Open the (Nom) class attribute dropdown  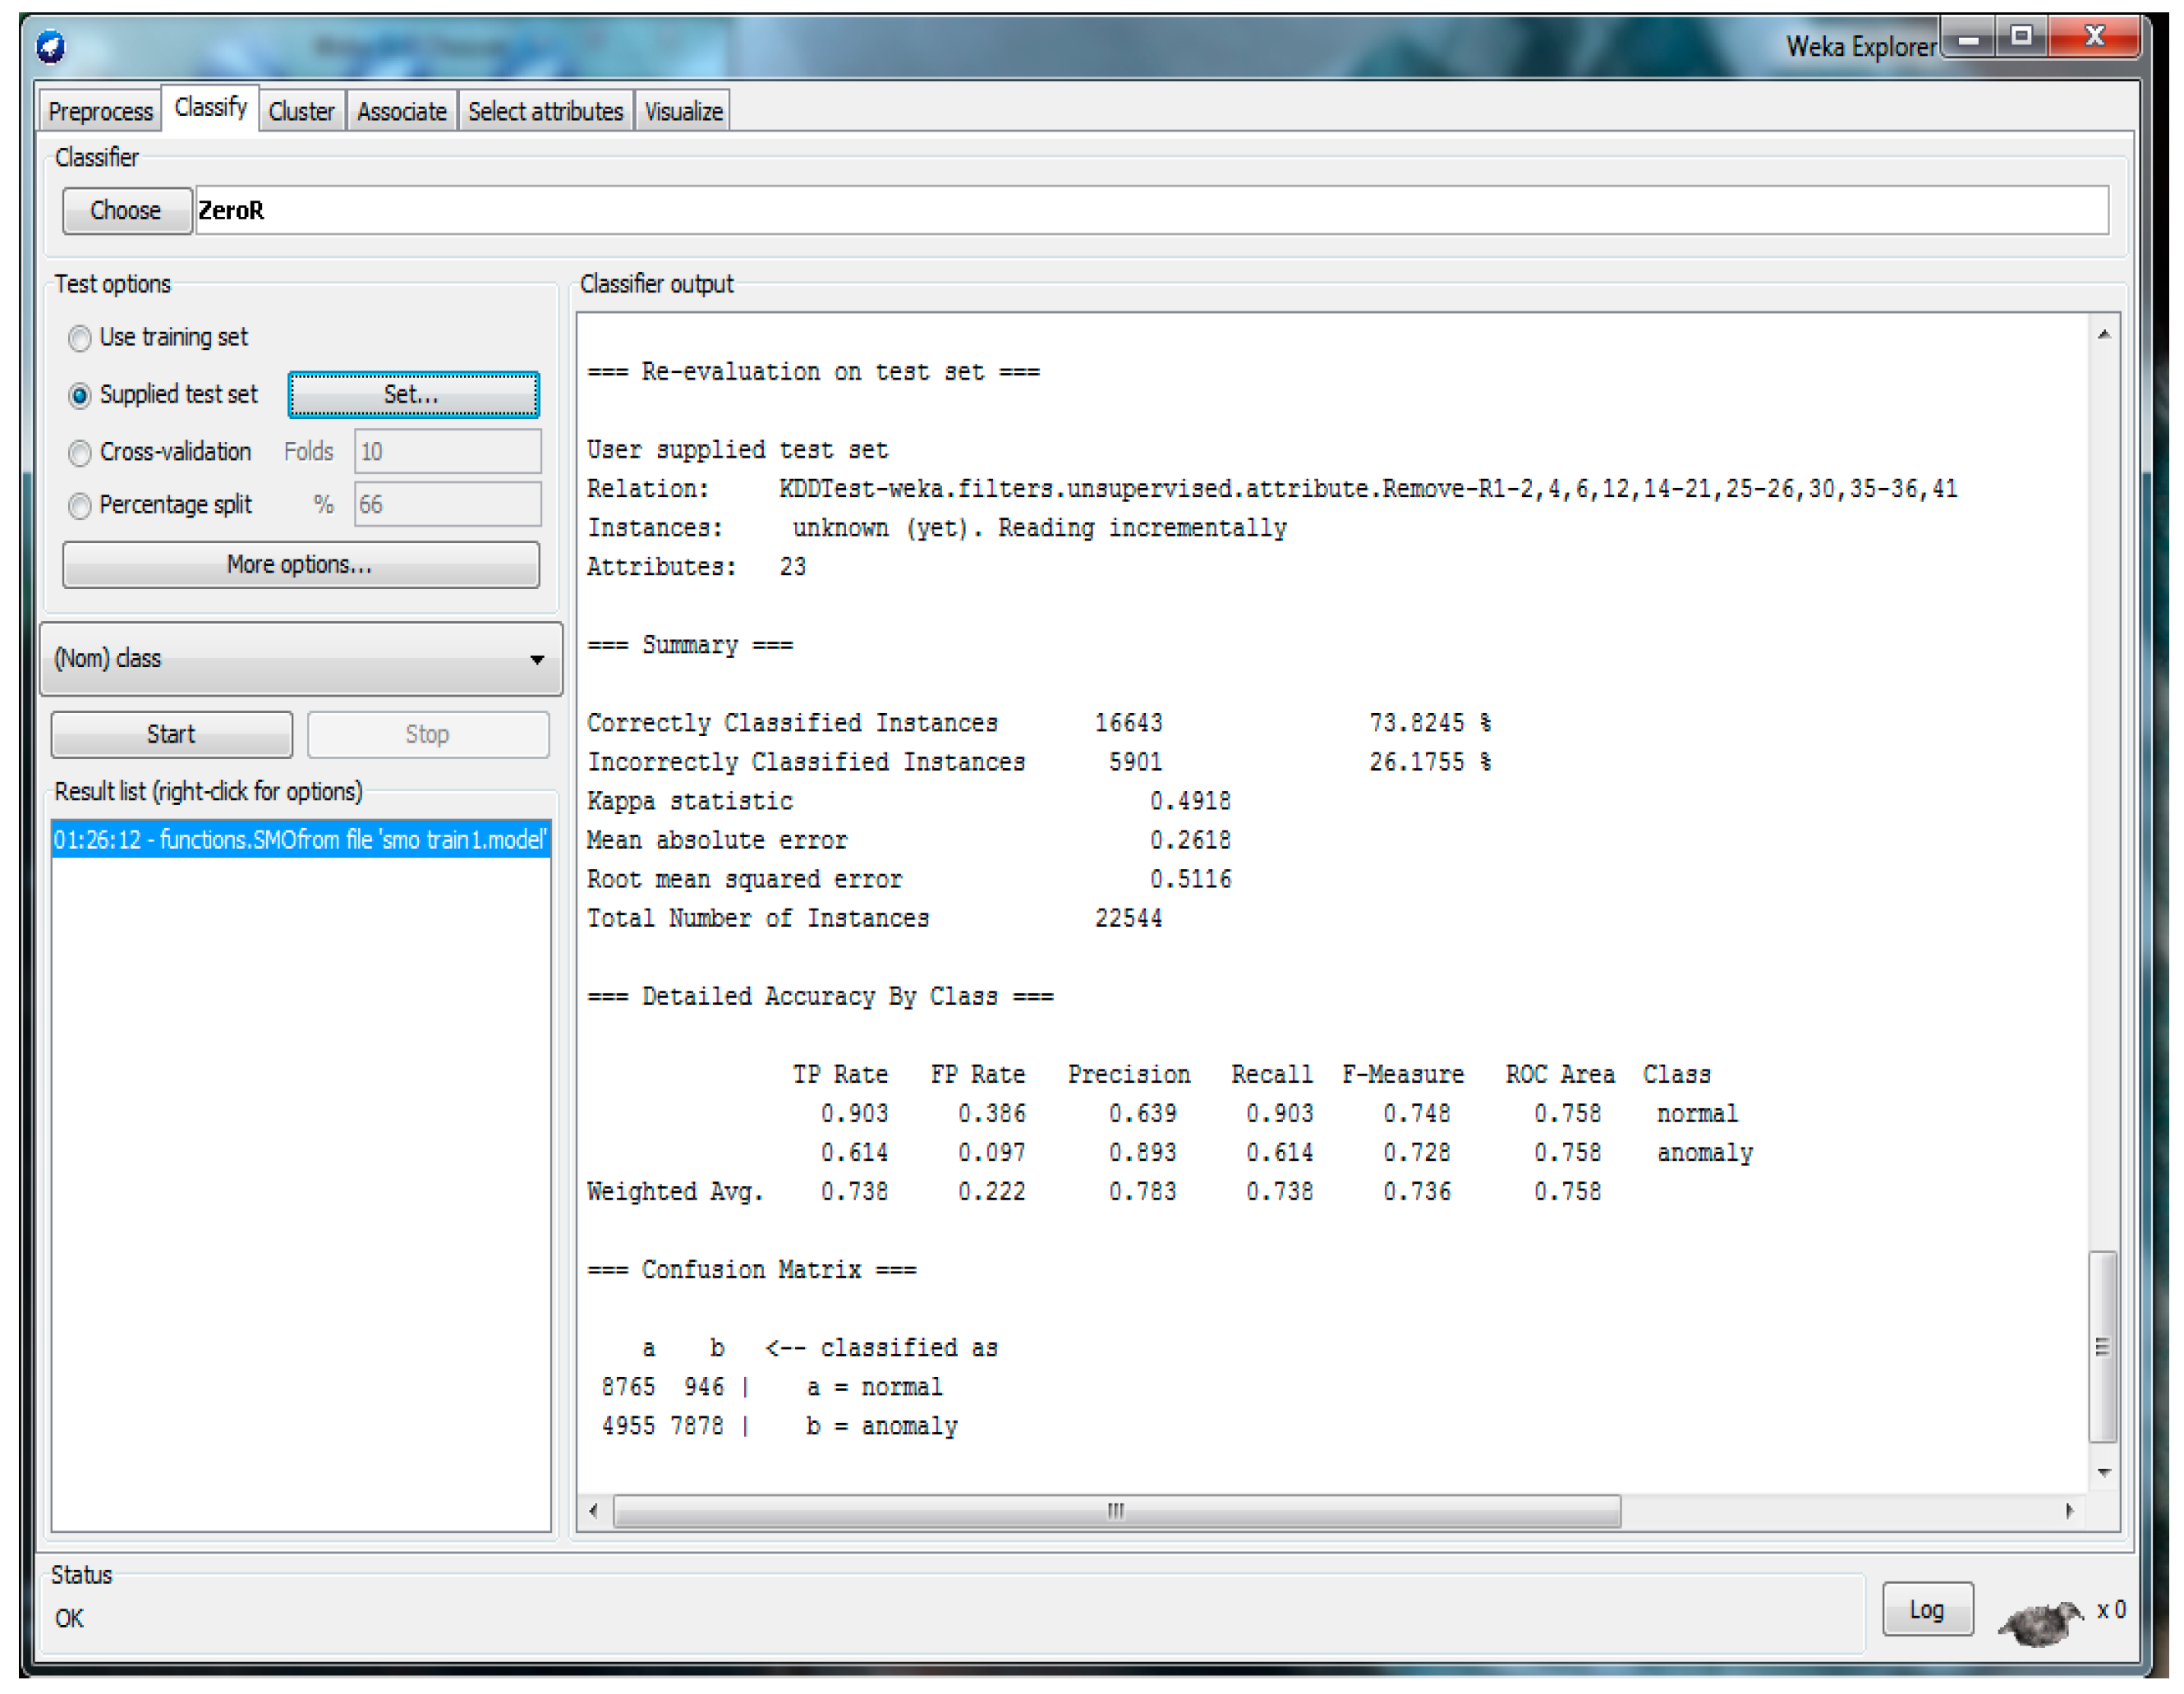click(x=301, y=658)
